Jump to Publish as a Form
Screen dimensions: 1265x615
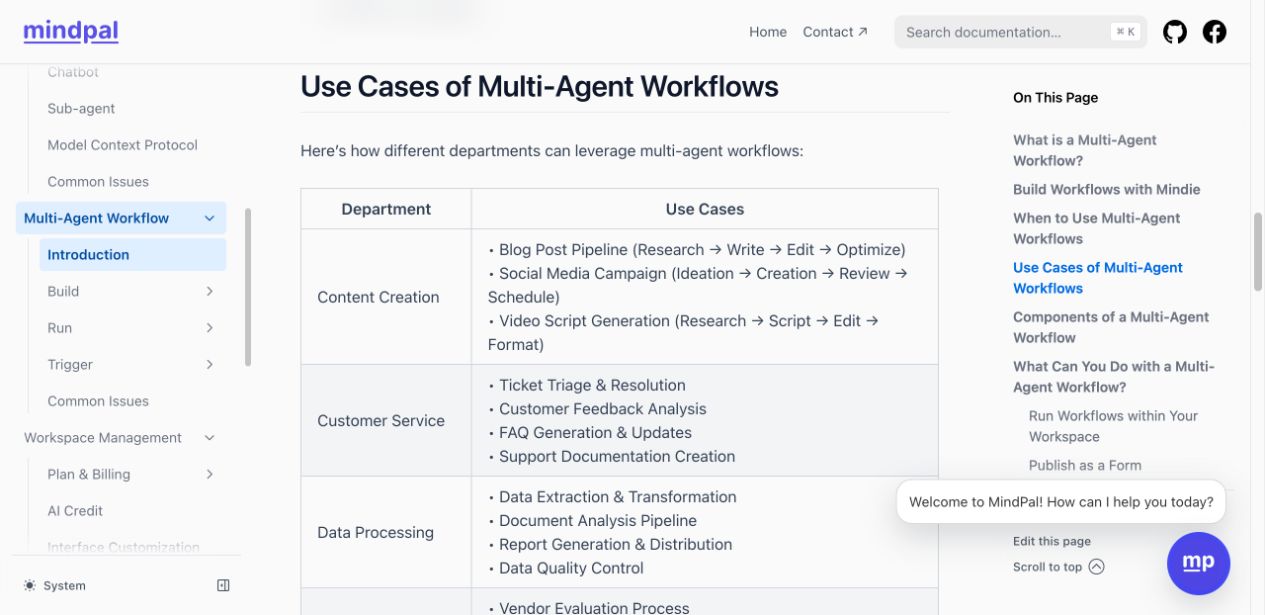pyautogui.click(x=1085, y=465)
